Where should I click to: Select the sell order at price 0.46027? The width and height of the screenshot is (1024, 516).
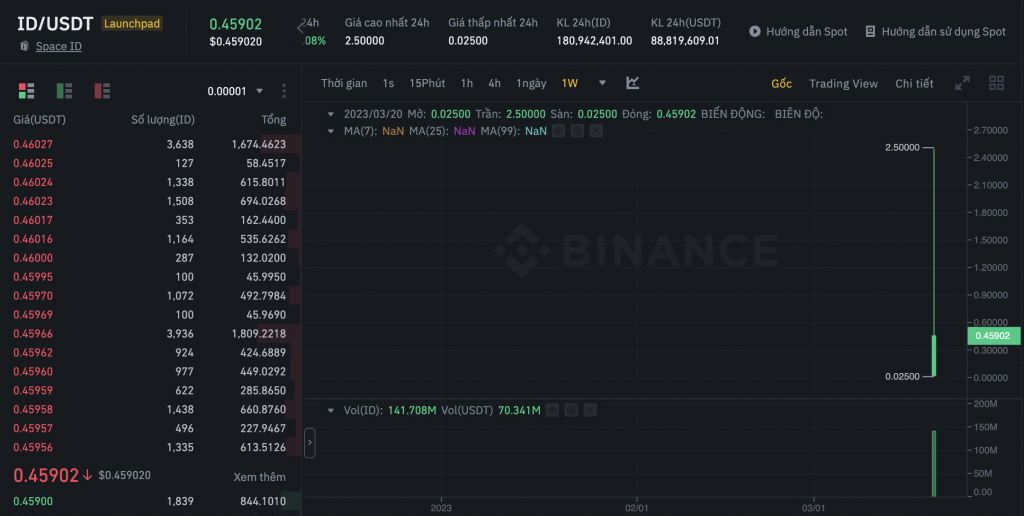(x=150, y=144)
